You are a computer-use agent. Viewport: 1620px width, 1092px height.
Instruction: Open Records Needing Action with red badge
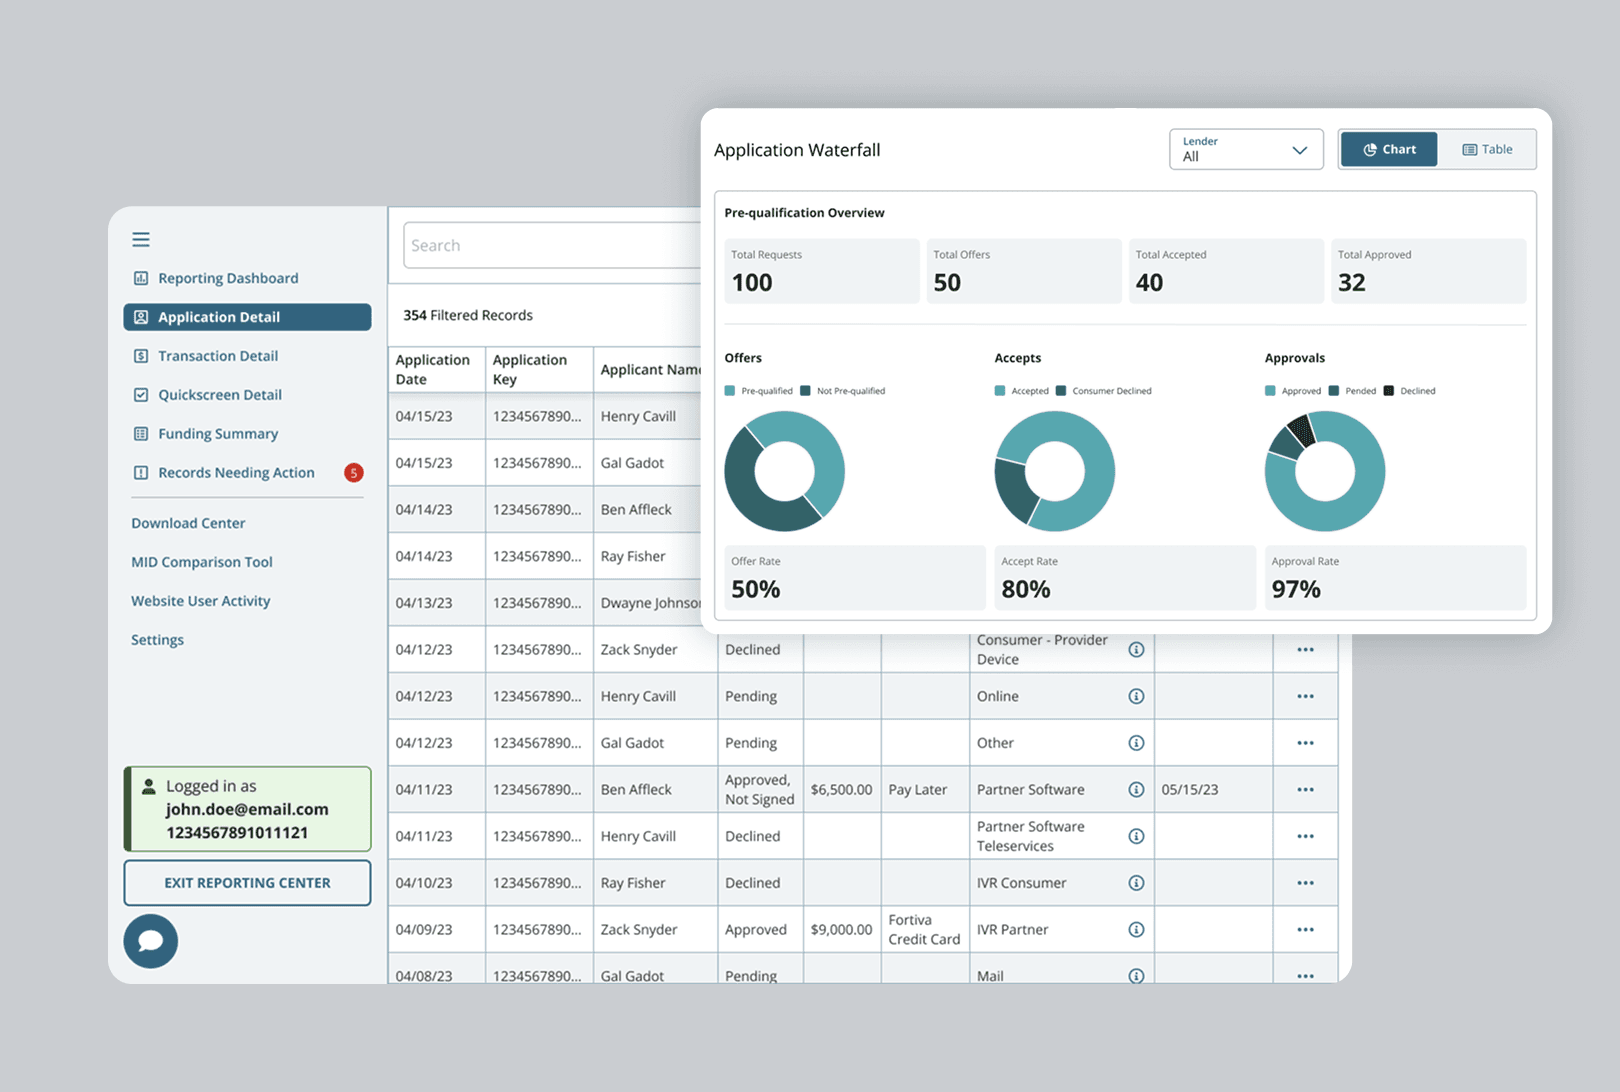pyautogui.click(x=236, y=472)
